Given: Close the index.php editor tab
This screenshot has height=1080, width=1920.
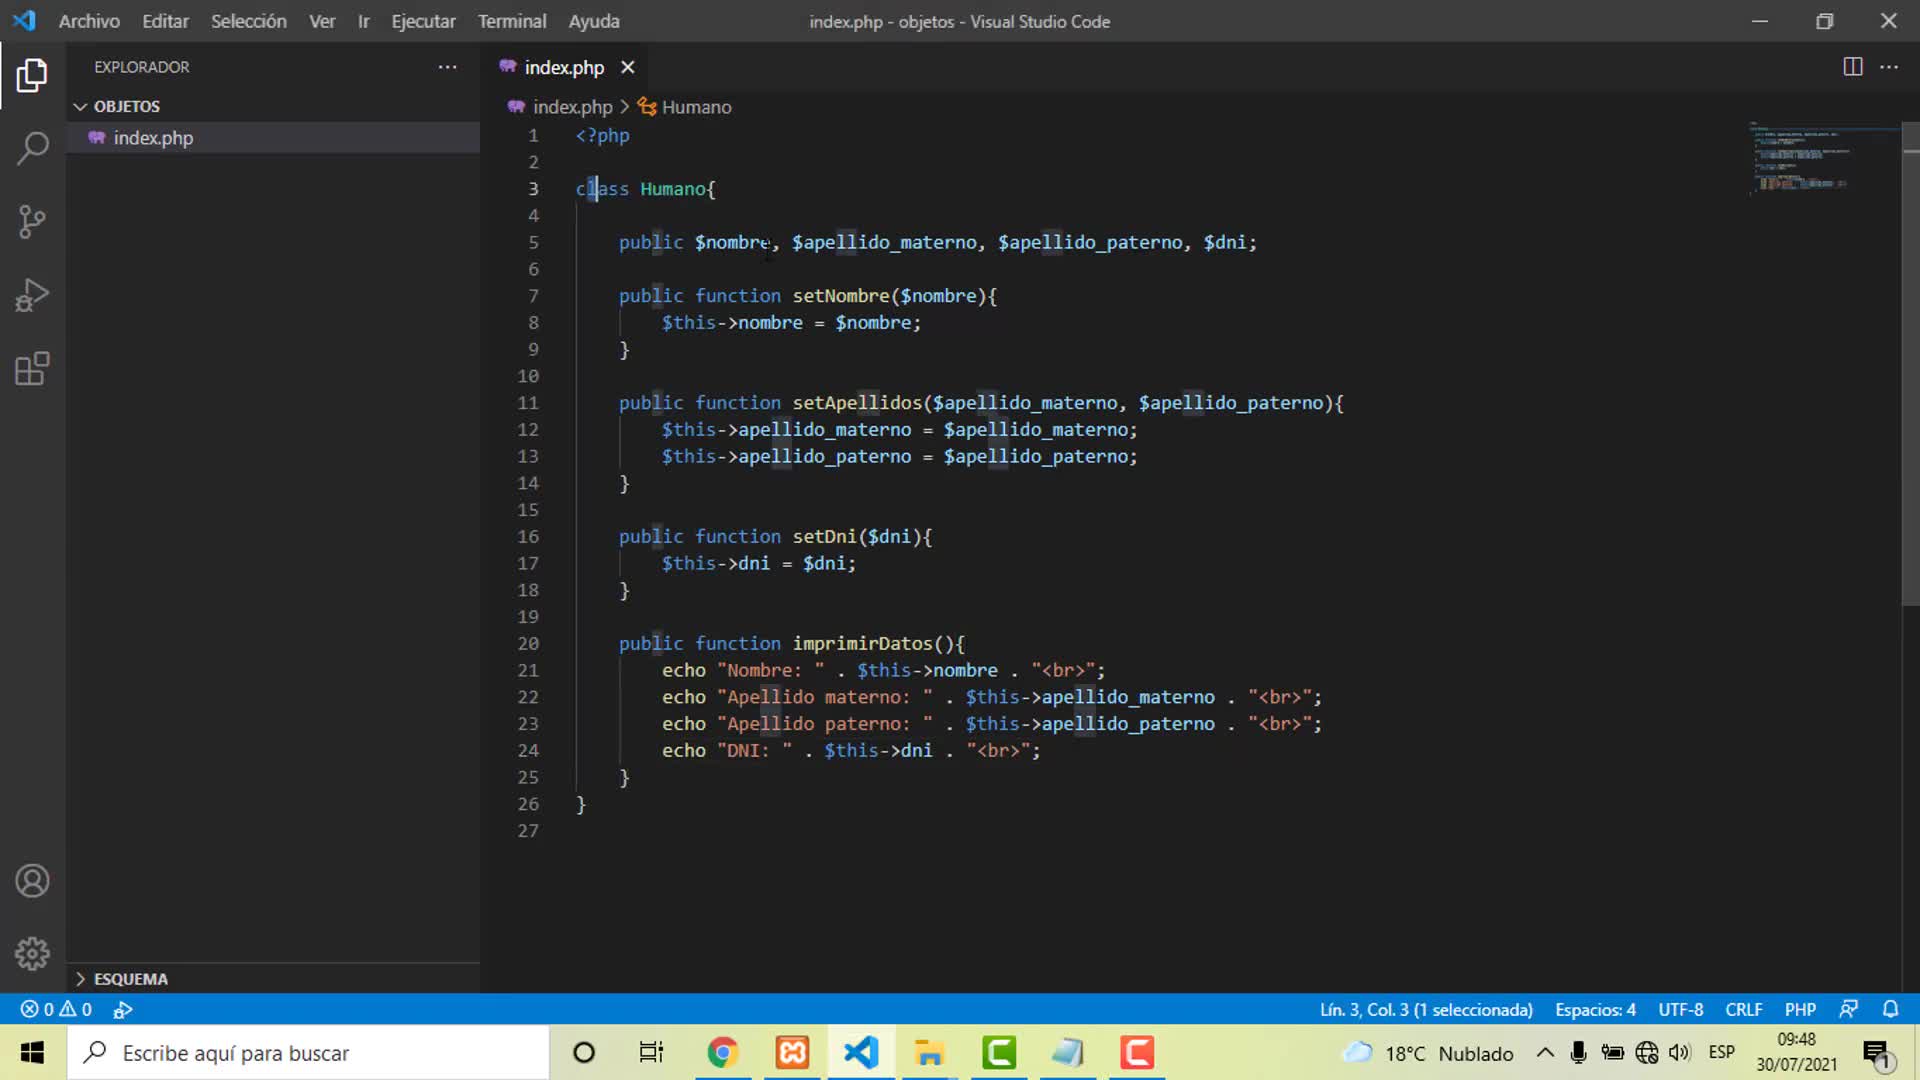Looking at the screenshot, I should tap(628, 67).
